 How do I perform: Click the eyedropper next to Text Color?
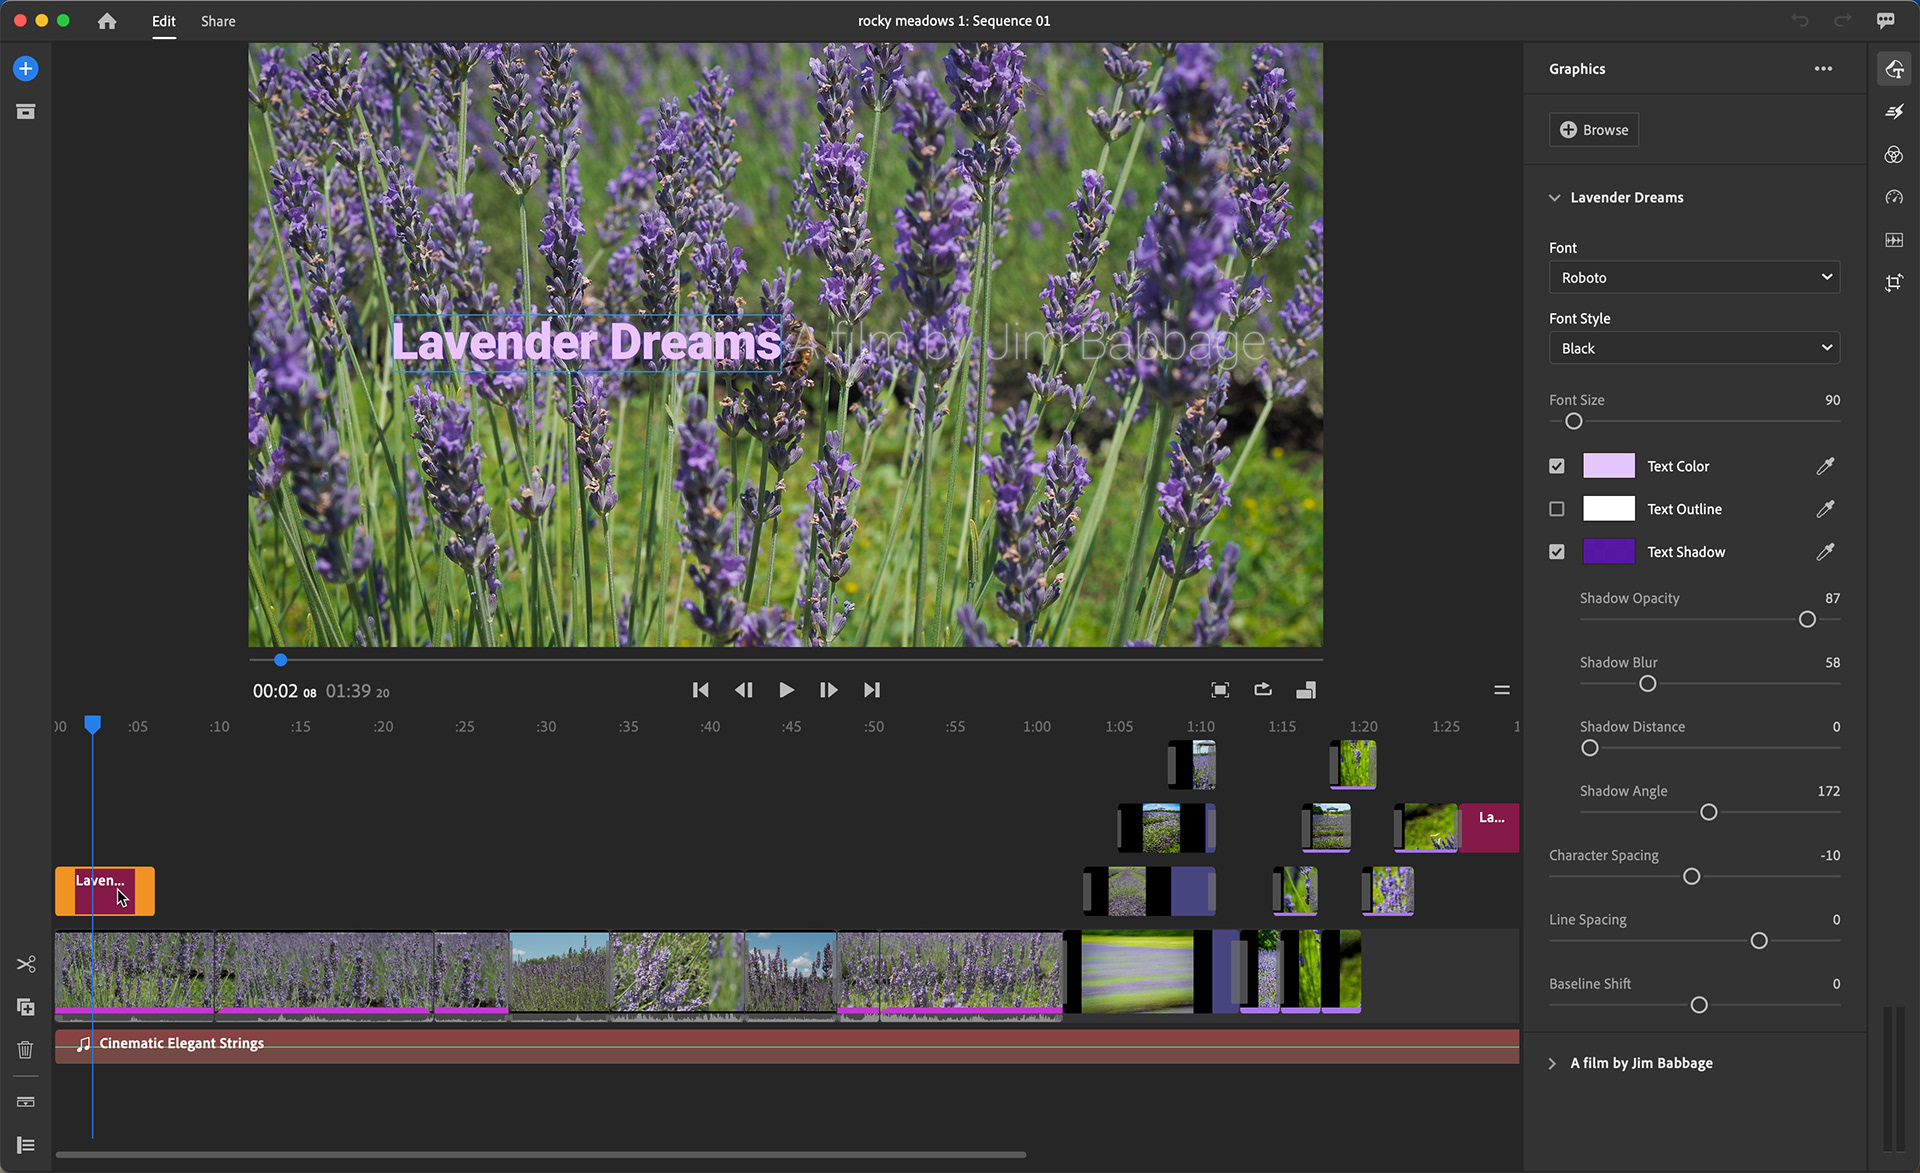(x=1825, y=466)
